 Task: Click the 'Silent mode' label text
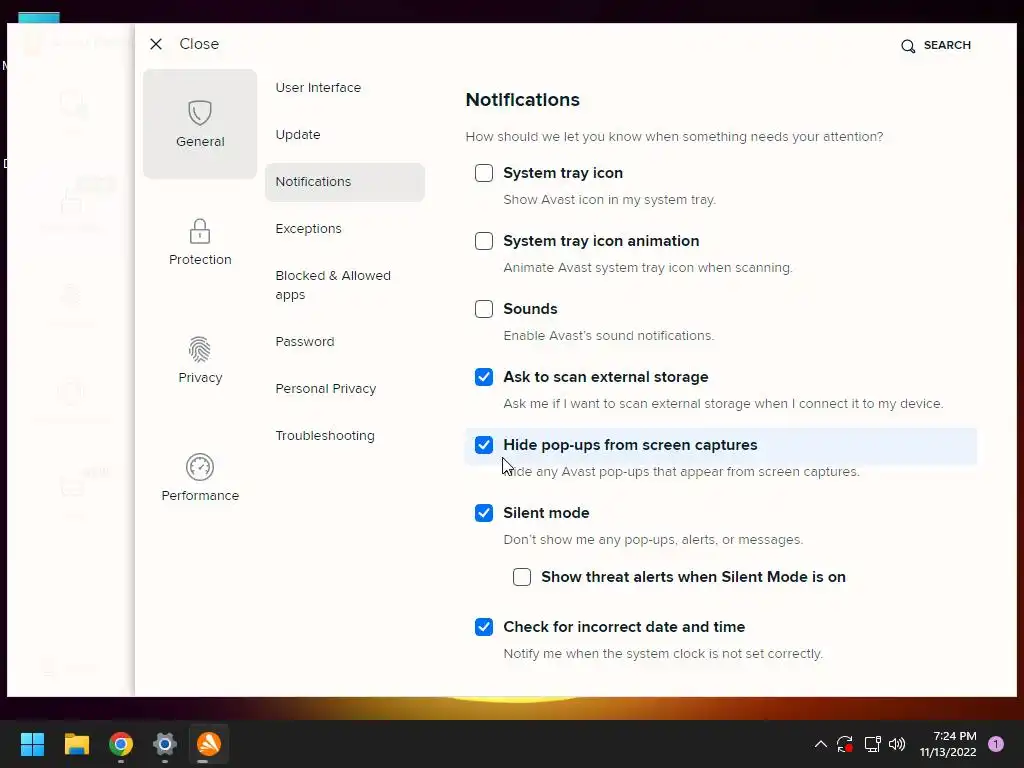tap(546, 513)
